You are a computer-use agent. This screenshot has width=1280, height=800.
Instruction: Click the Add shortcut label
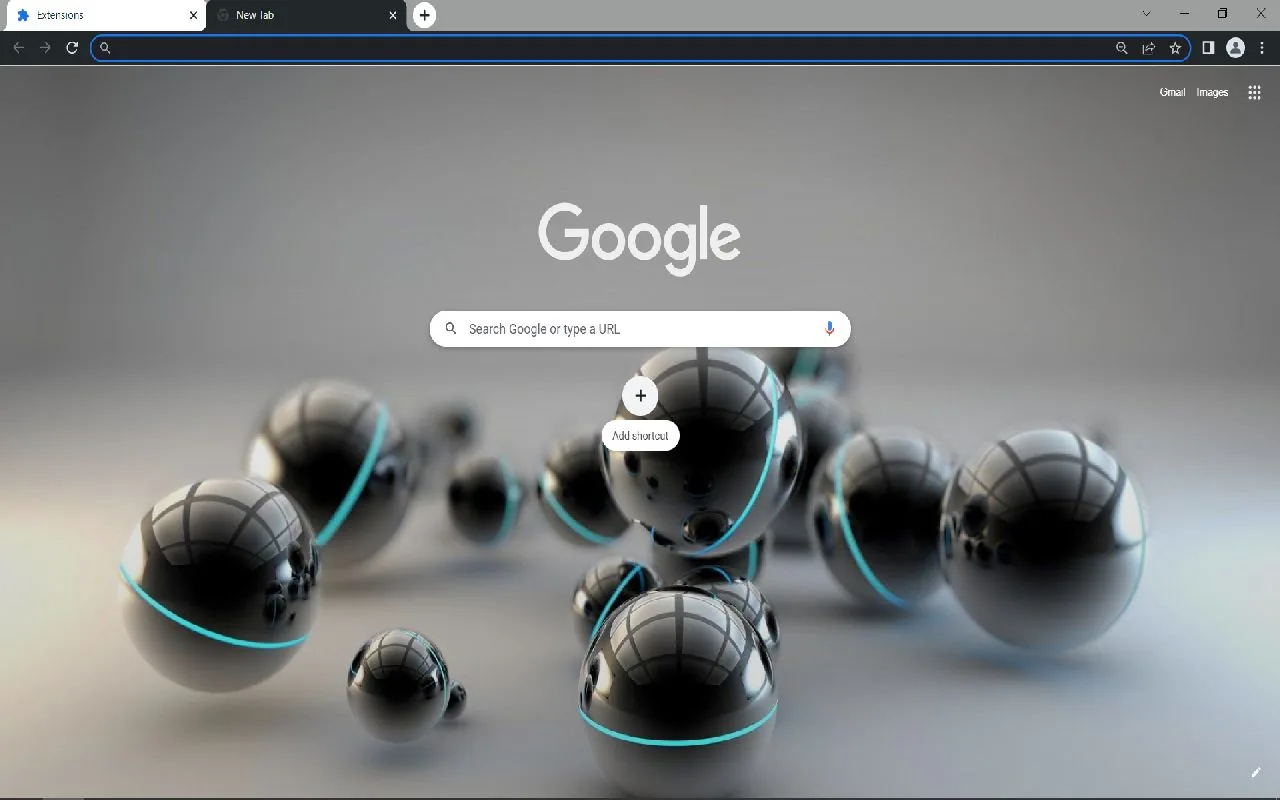pos(640,435)
